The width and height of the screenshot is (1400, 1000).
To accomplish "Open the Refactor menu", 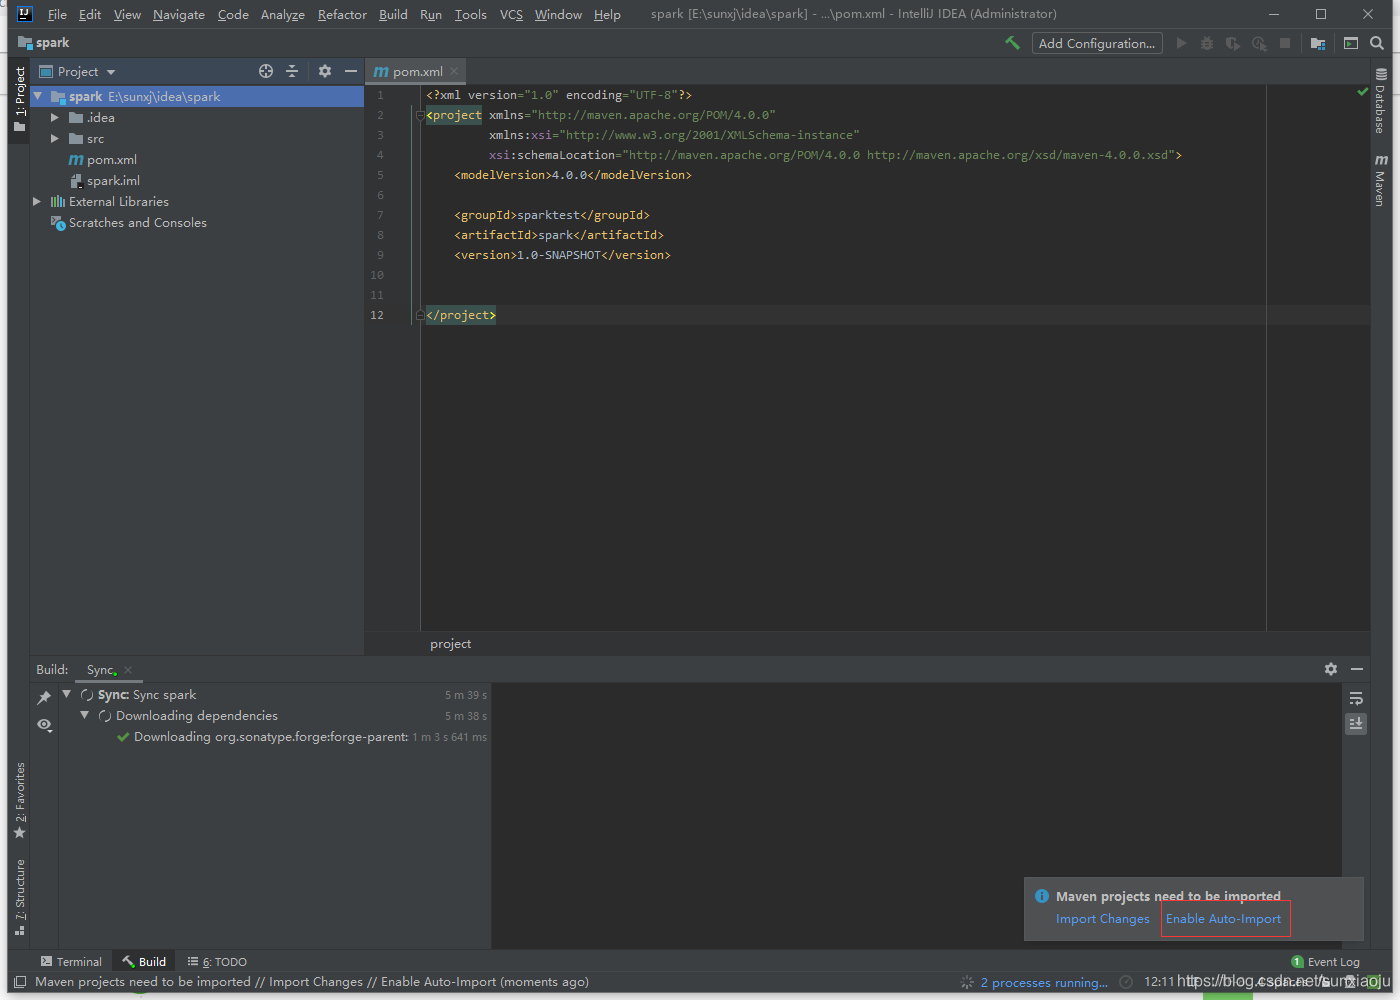I will coord(342,14).
